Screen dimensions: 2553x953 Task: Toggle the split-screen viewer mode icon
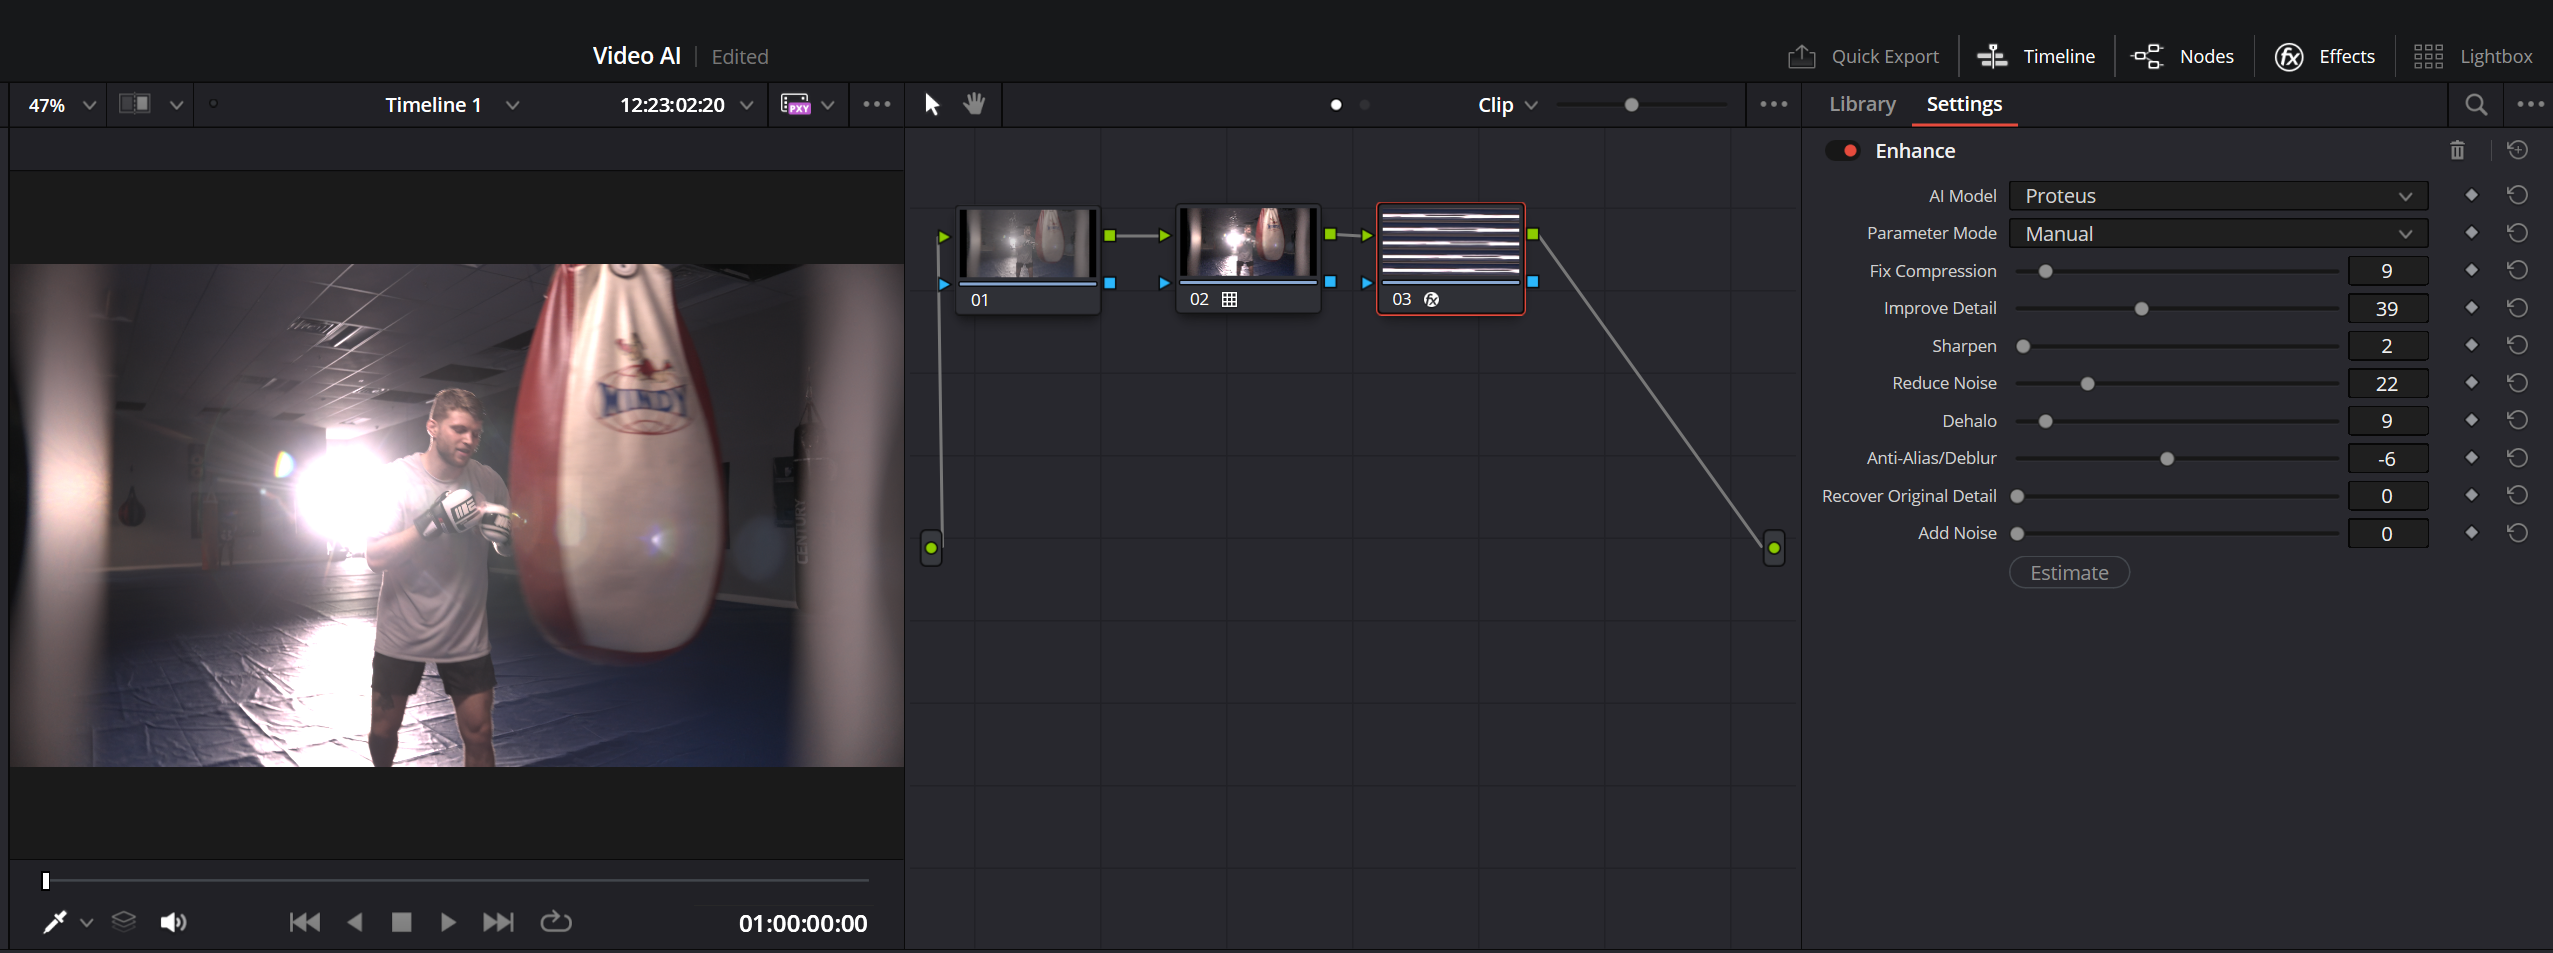(135, 104)
